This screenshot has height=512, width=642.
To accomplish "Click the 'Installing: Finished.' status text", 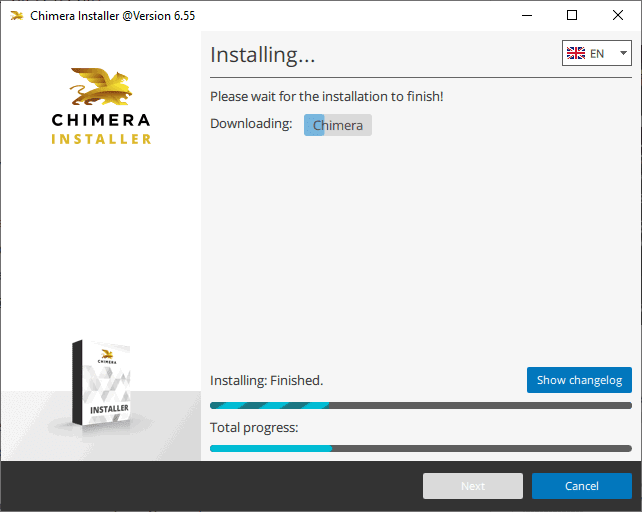I will click(x=267, y=381).
